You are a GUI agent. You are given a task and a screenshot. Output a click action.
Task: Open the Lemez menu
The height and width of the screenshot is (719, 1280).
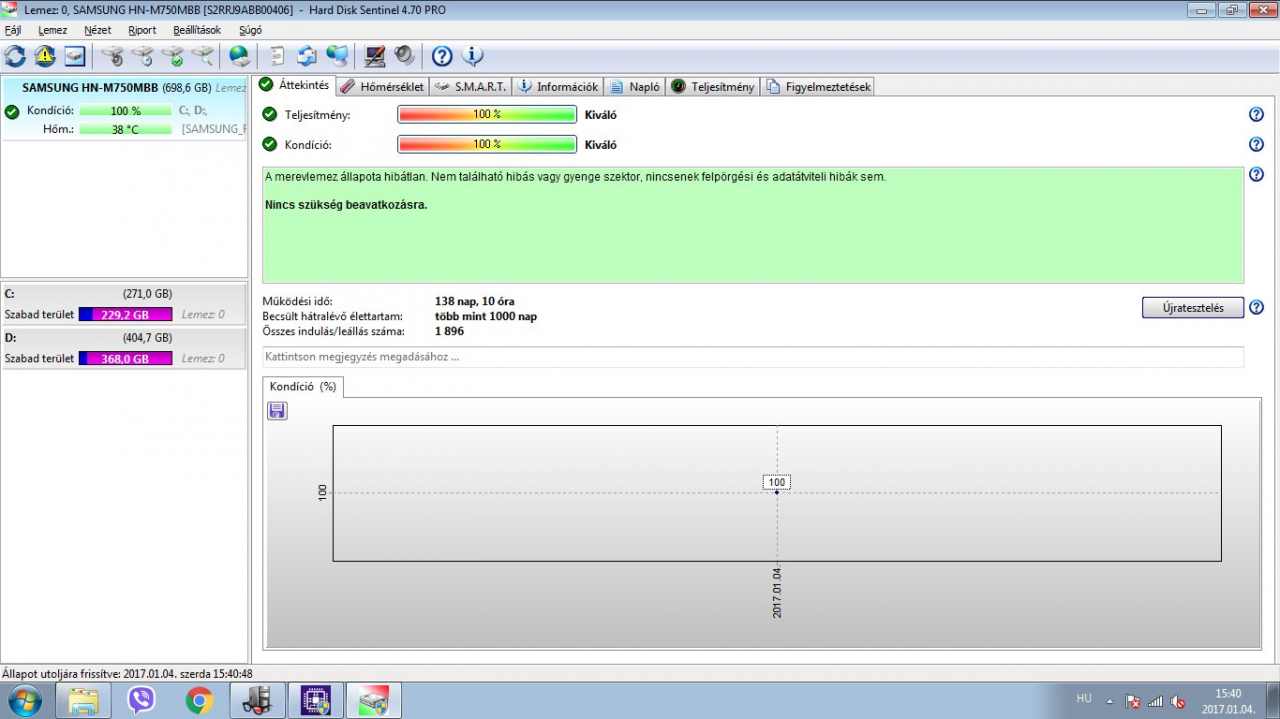(53, 30)
